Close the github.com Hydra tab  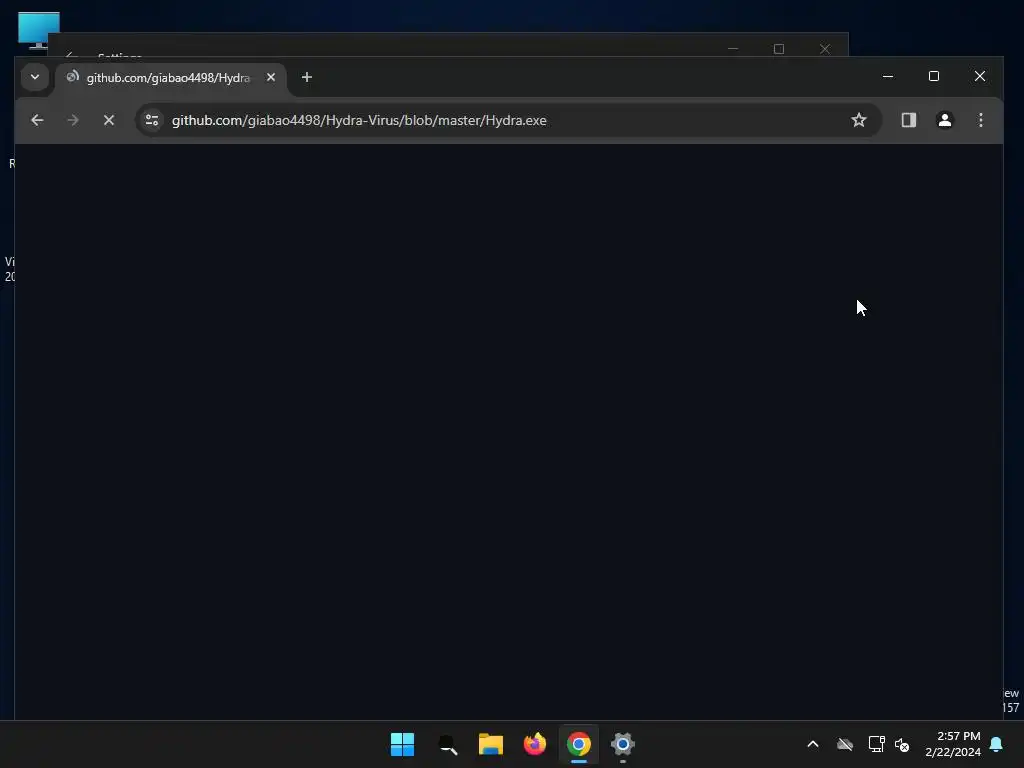(271, 77)
